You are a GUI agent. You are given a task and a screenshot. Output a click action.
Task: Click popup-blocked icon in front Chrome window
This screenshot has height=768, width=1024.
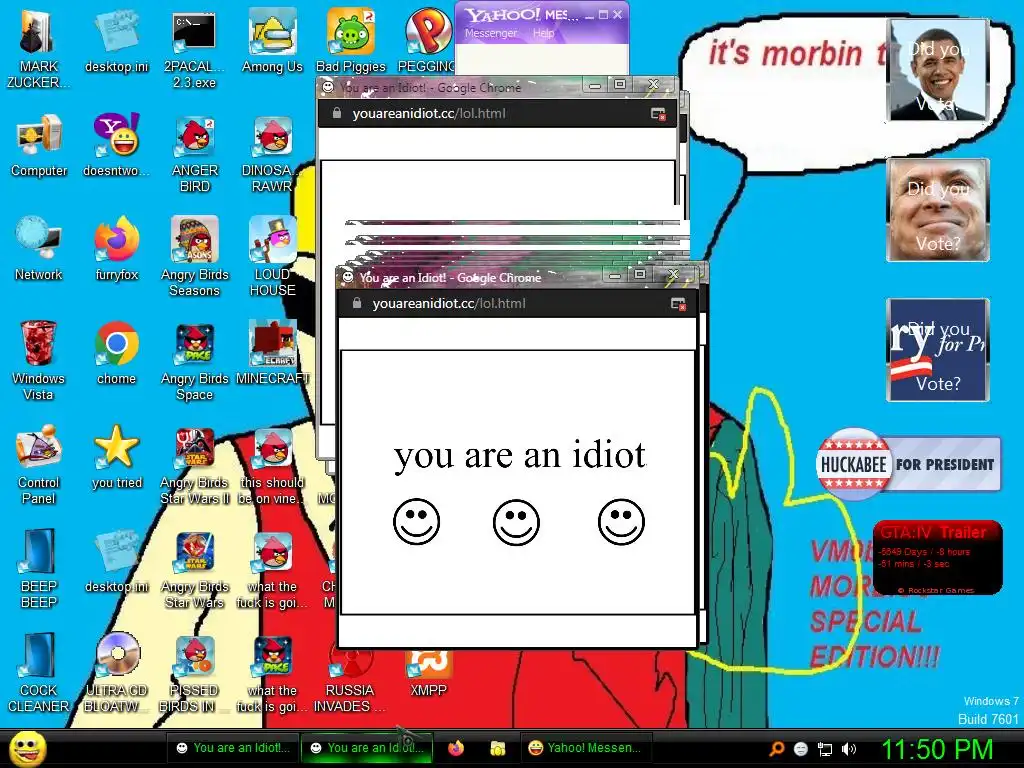click(678, 304)
